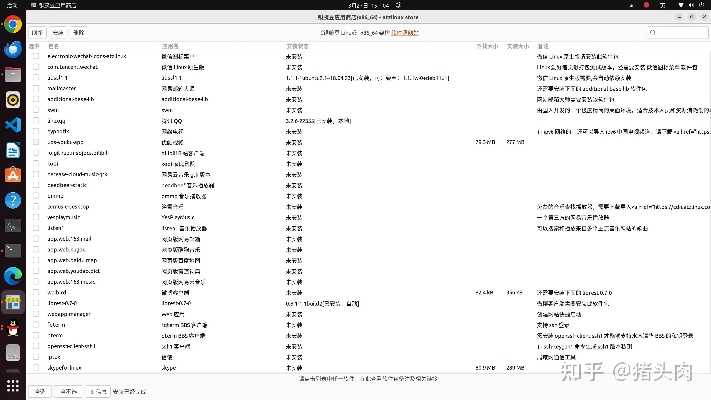
Task: Sort by the 中文名 column header
Action: pos(170,46)
